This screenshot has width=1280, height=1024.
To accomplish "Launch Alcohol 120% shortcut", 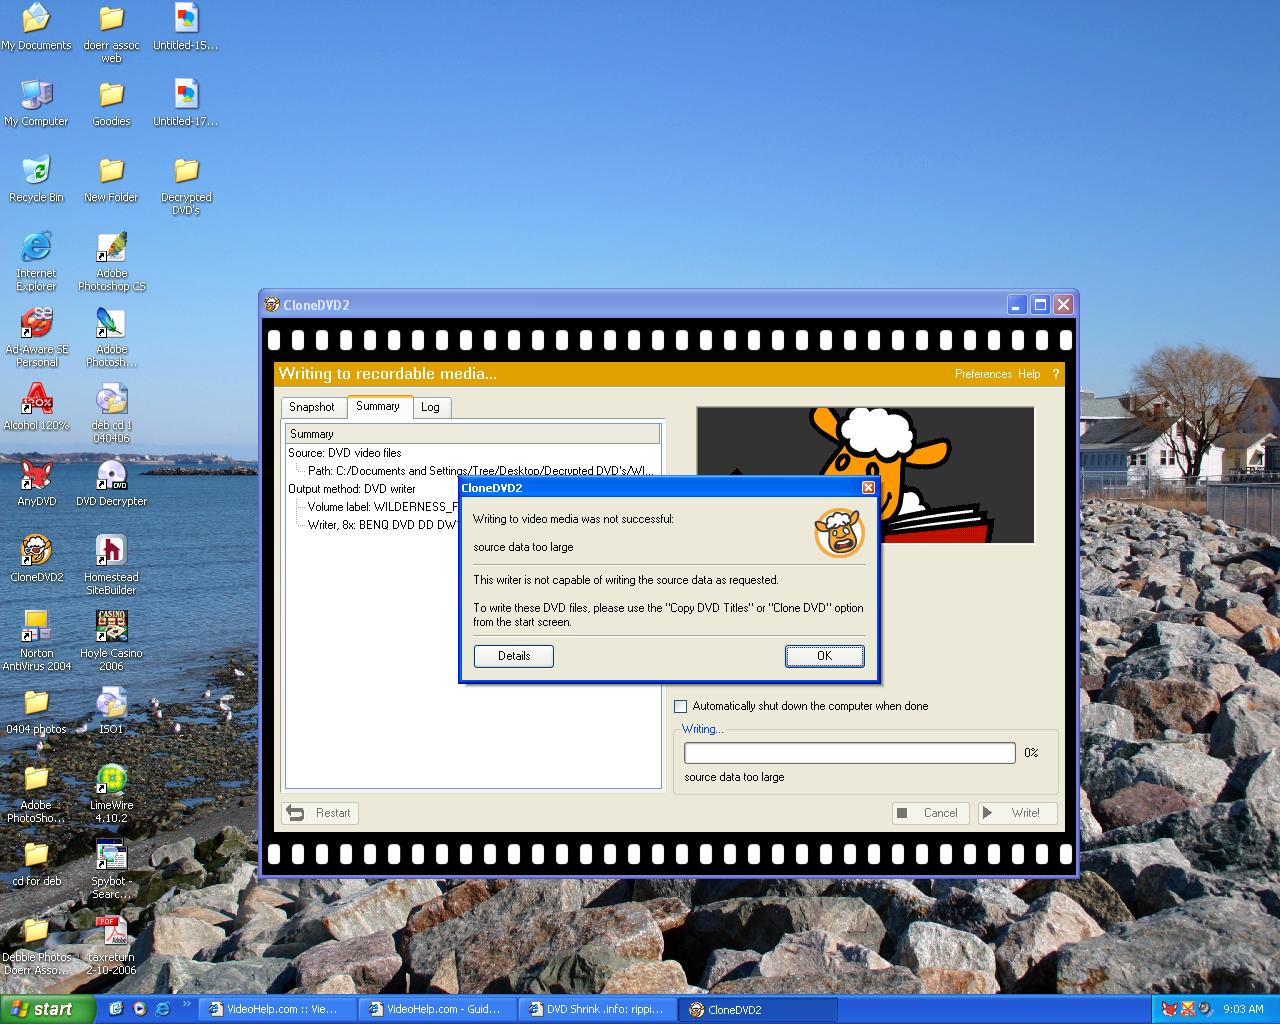I will pyautogui.click(x=36, y=407).
